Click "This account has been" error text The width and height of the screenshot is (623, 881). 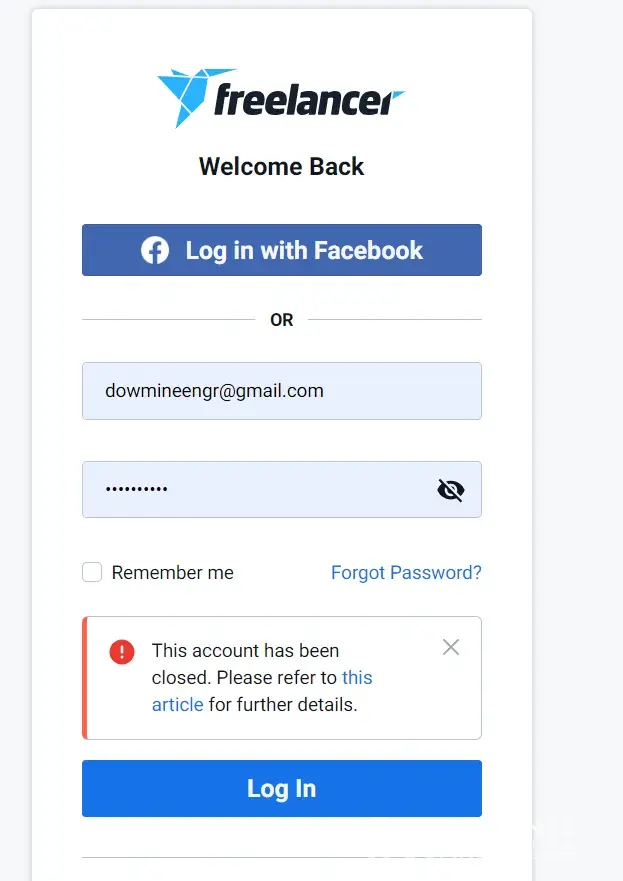pyautogui.click(x=245, y=651)
